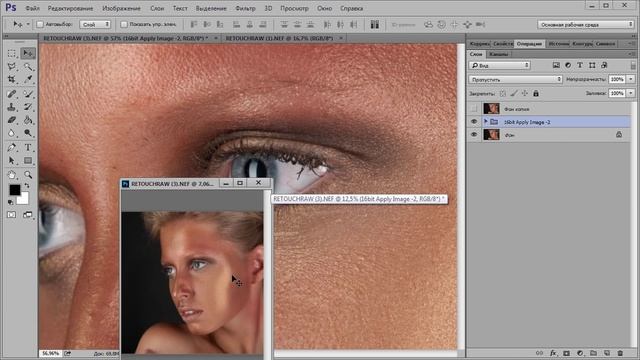This screenshot has height=360, width=640.
Task: Filter layers by smart objects icon
Action: [x=604, y=65]
